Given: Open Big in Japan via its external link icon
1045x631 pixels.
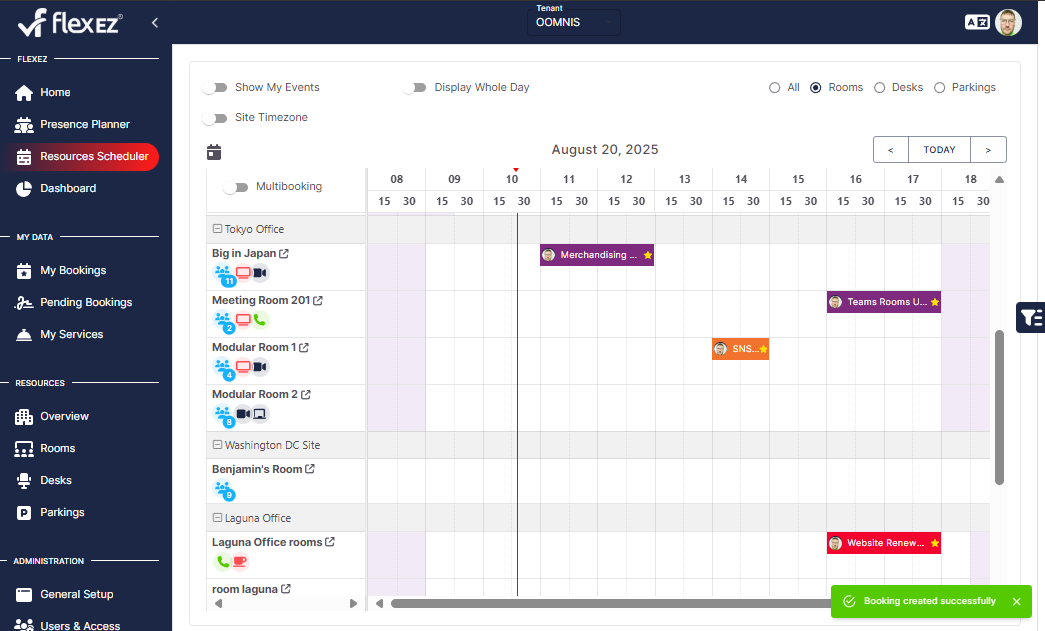Looking at the screenshot, I should (x=283, y=253).
